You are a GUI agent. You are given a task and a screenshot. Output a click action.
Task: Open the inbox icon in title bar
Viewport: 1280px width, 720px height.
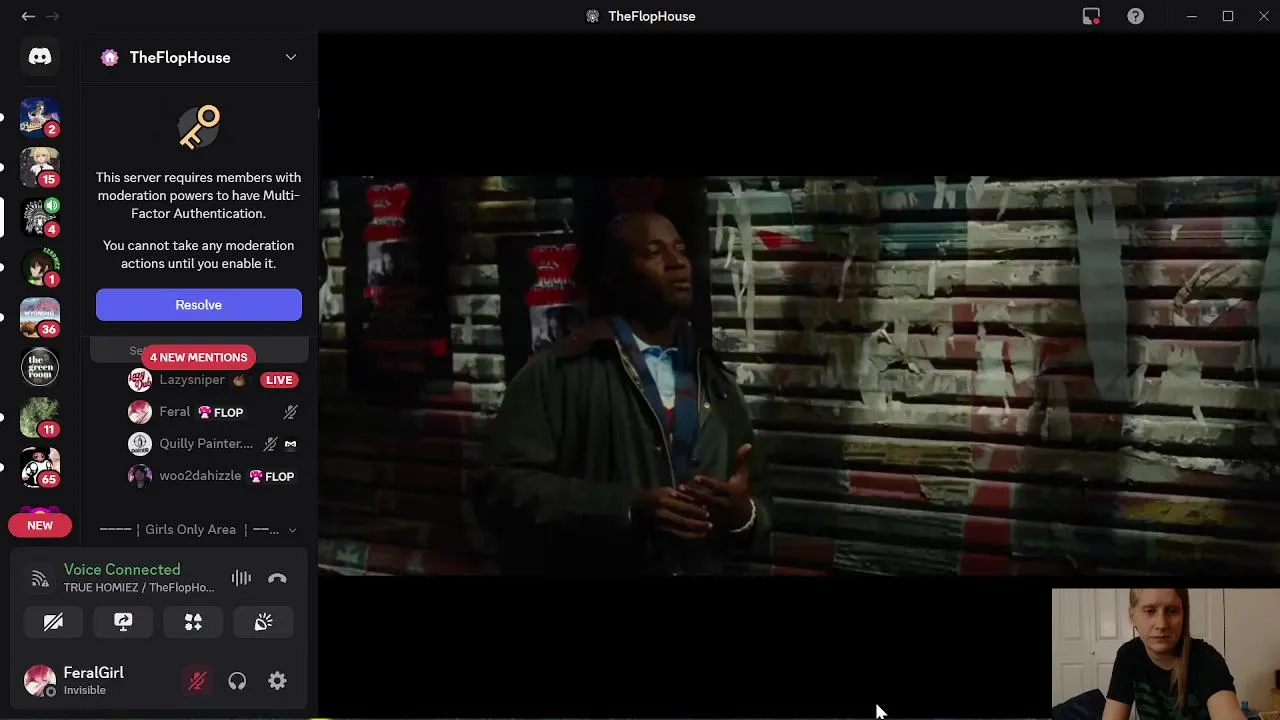(x=1091, y=16)
